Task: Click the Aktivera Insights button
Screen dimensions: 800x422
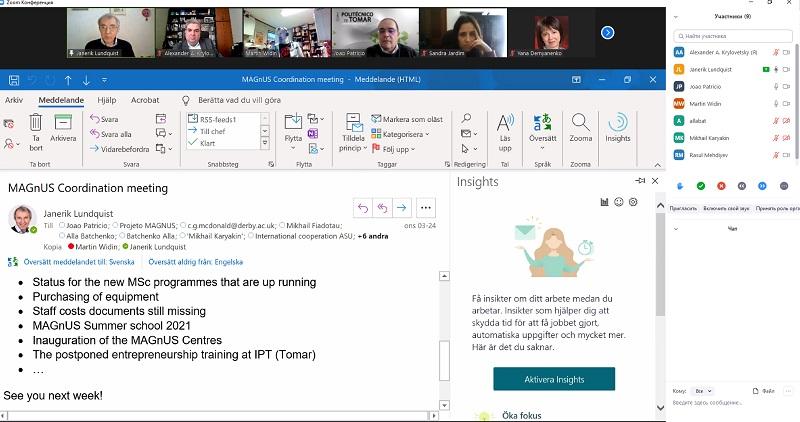Action: click(553, 380)
